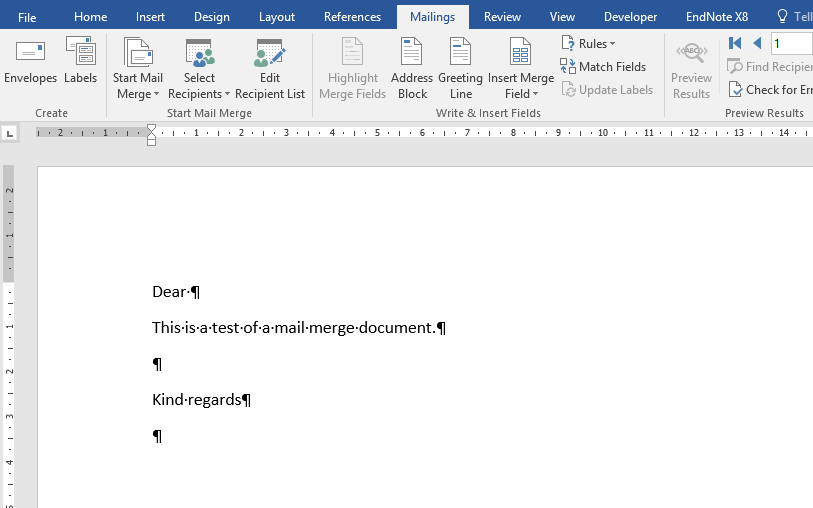The image size is (813, 508).
Task: Click the Check for Errors icon
Action: [736, 90]
